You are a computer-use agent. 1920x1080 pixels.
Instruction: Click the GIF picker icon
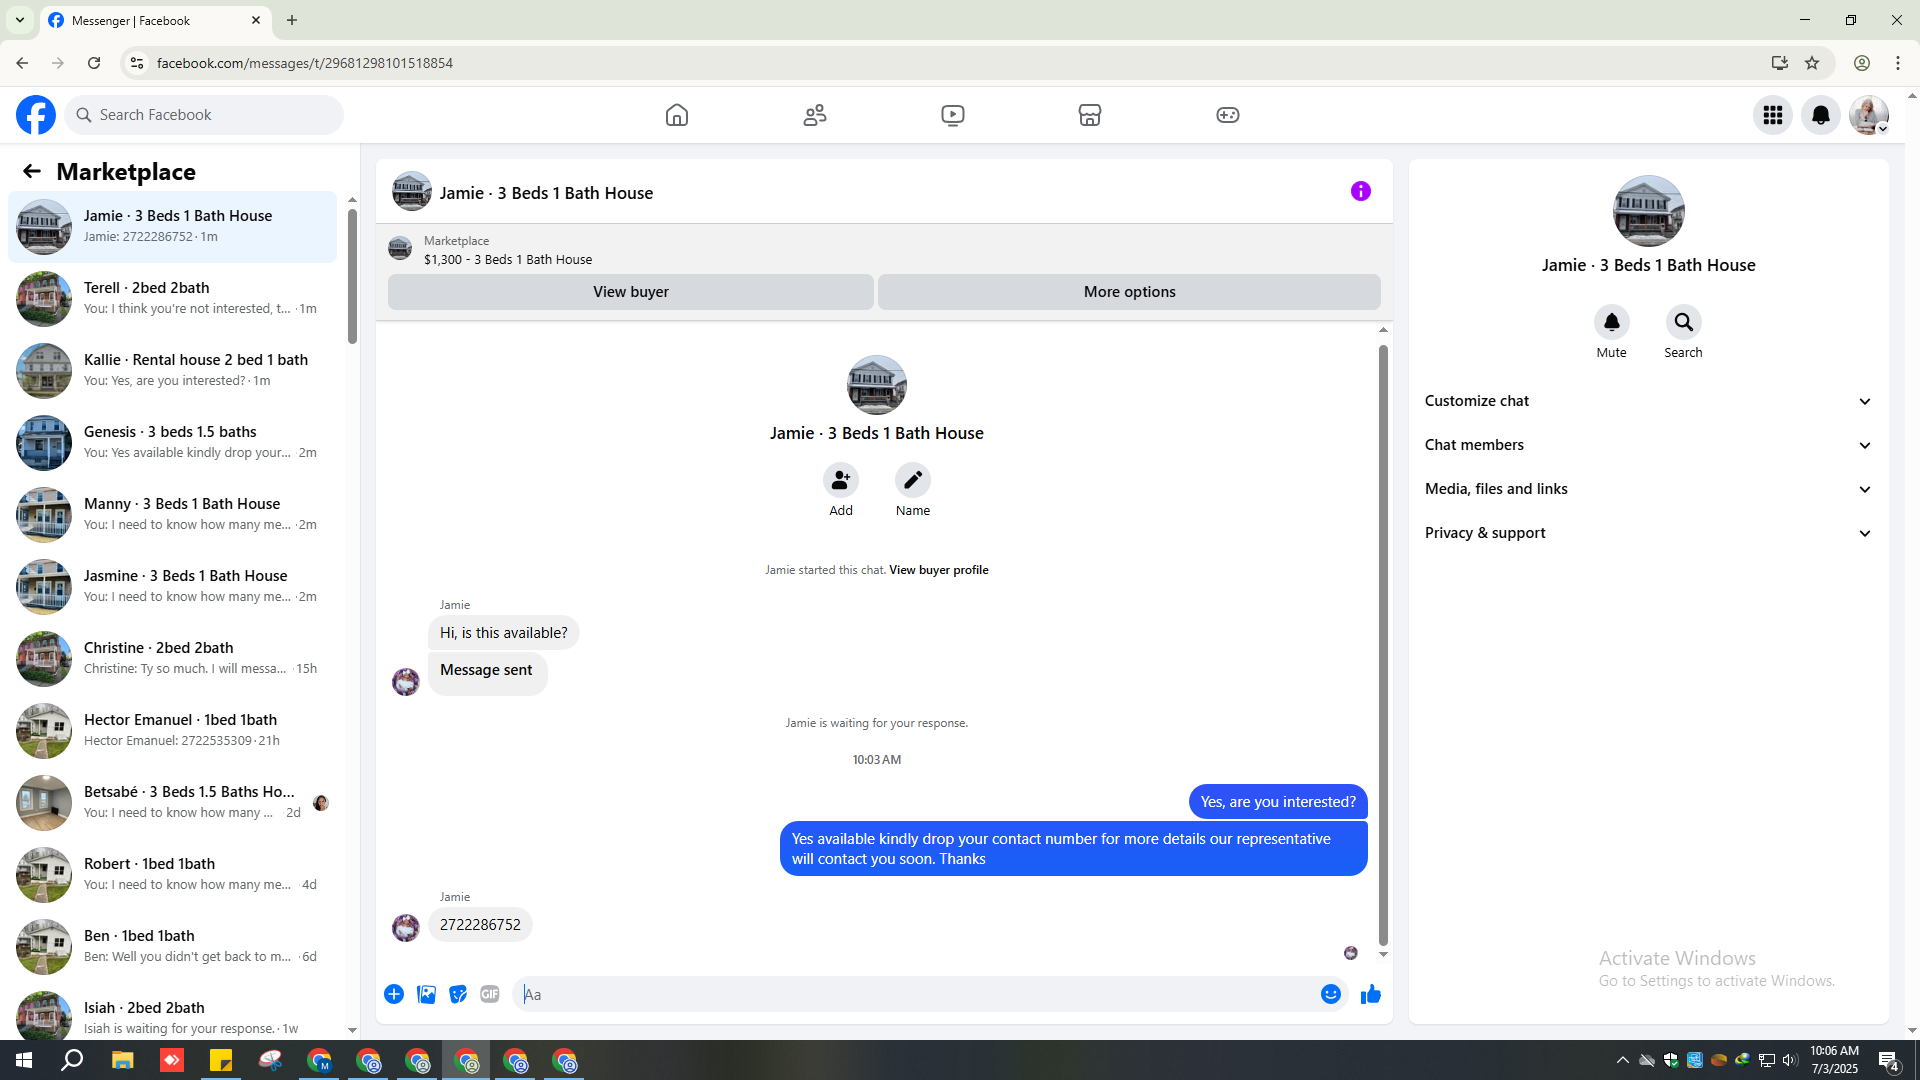coord(489,994)
